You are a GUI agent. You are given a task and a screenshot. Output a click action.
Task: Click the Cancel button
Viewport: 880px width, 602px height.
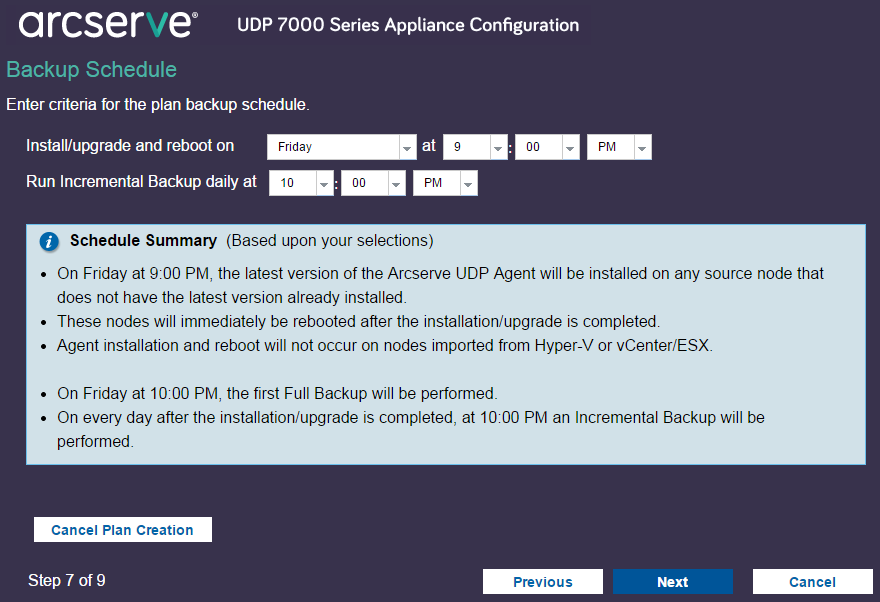[x=812, y=581]
